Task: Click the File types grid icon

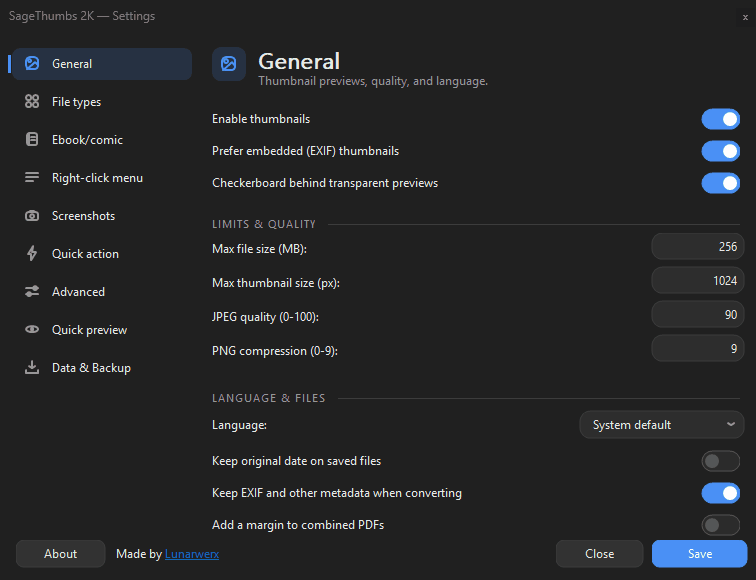Action: point(32,101)
